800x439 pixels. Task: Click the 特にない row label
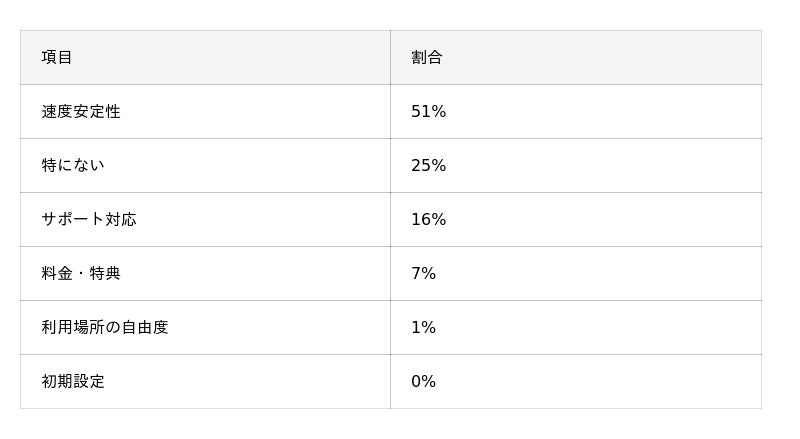(72, 165)
